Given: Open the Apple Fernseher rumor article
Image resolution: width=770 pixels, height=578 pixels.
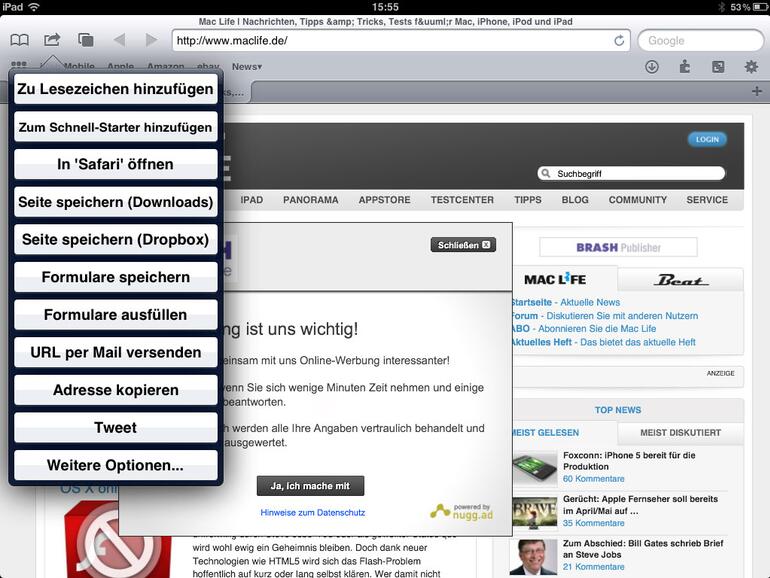Looking at the screenshot, I should [640, 505].
